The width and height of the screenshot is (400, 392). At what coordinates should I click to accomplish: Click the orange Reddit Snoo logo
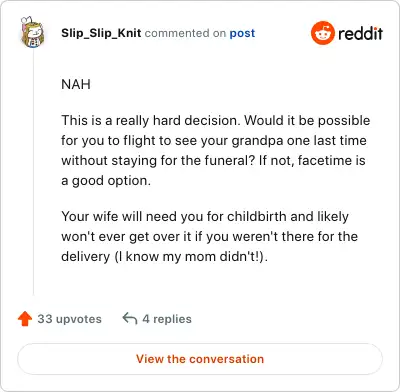323,33
